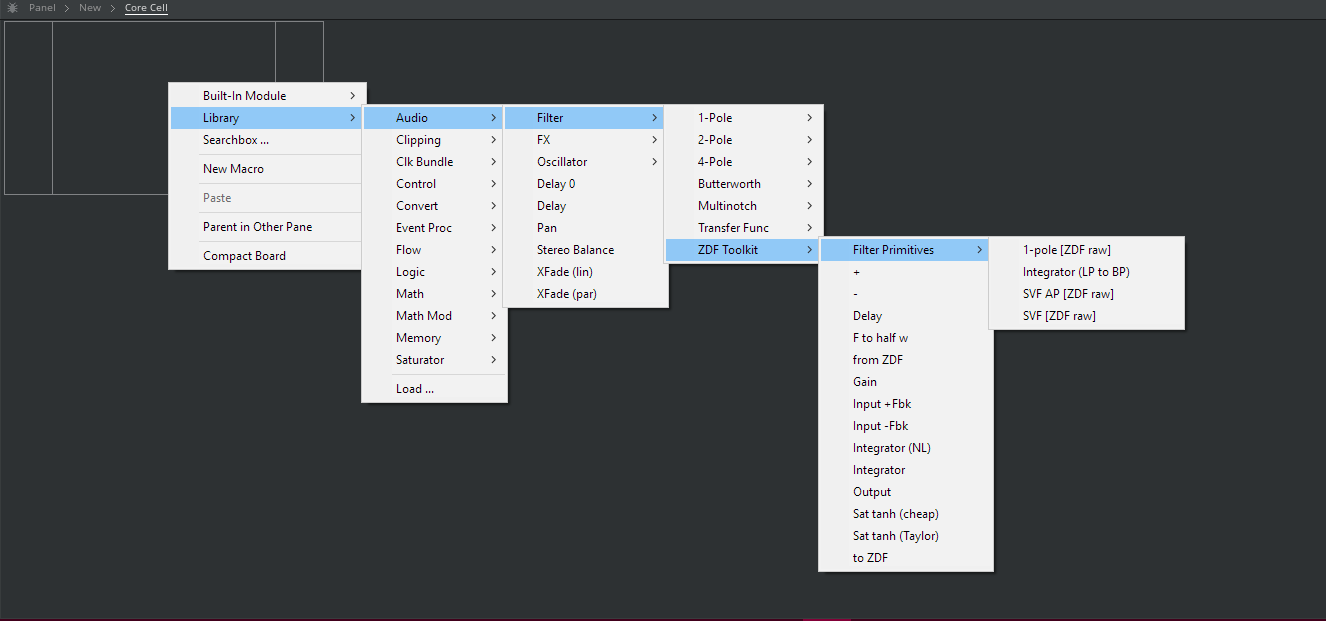Select Filter Primitives entry
The width and height of the screenshot is (1326, 621).
(906, 250)
